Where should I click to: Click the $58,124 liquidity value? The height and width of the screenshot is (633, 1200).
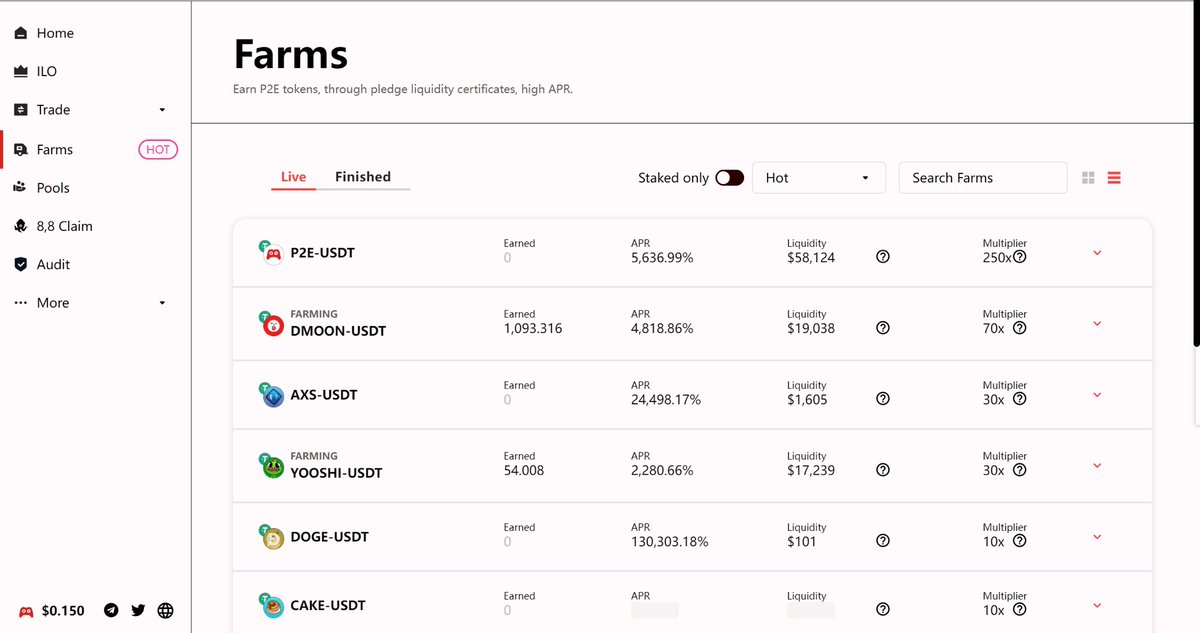811,257
